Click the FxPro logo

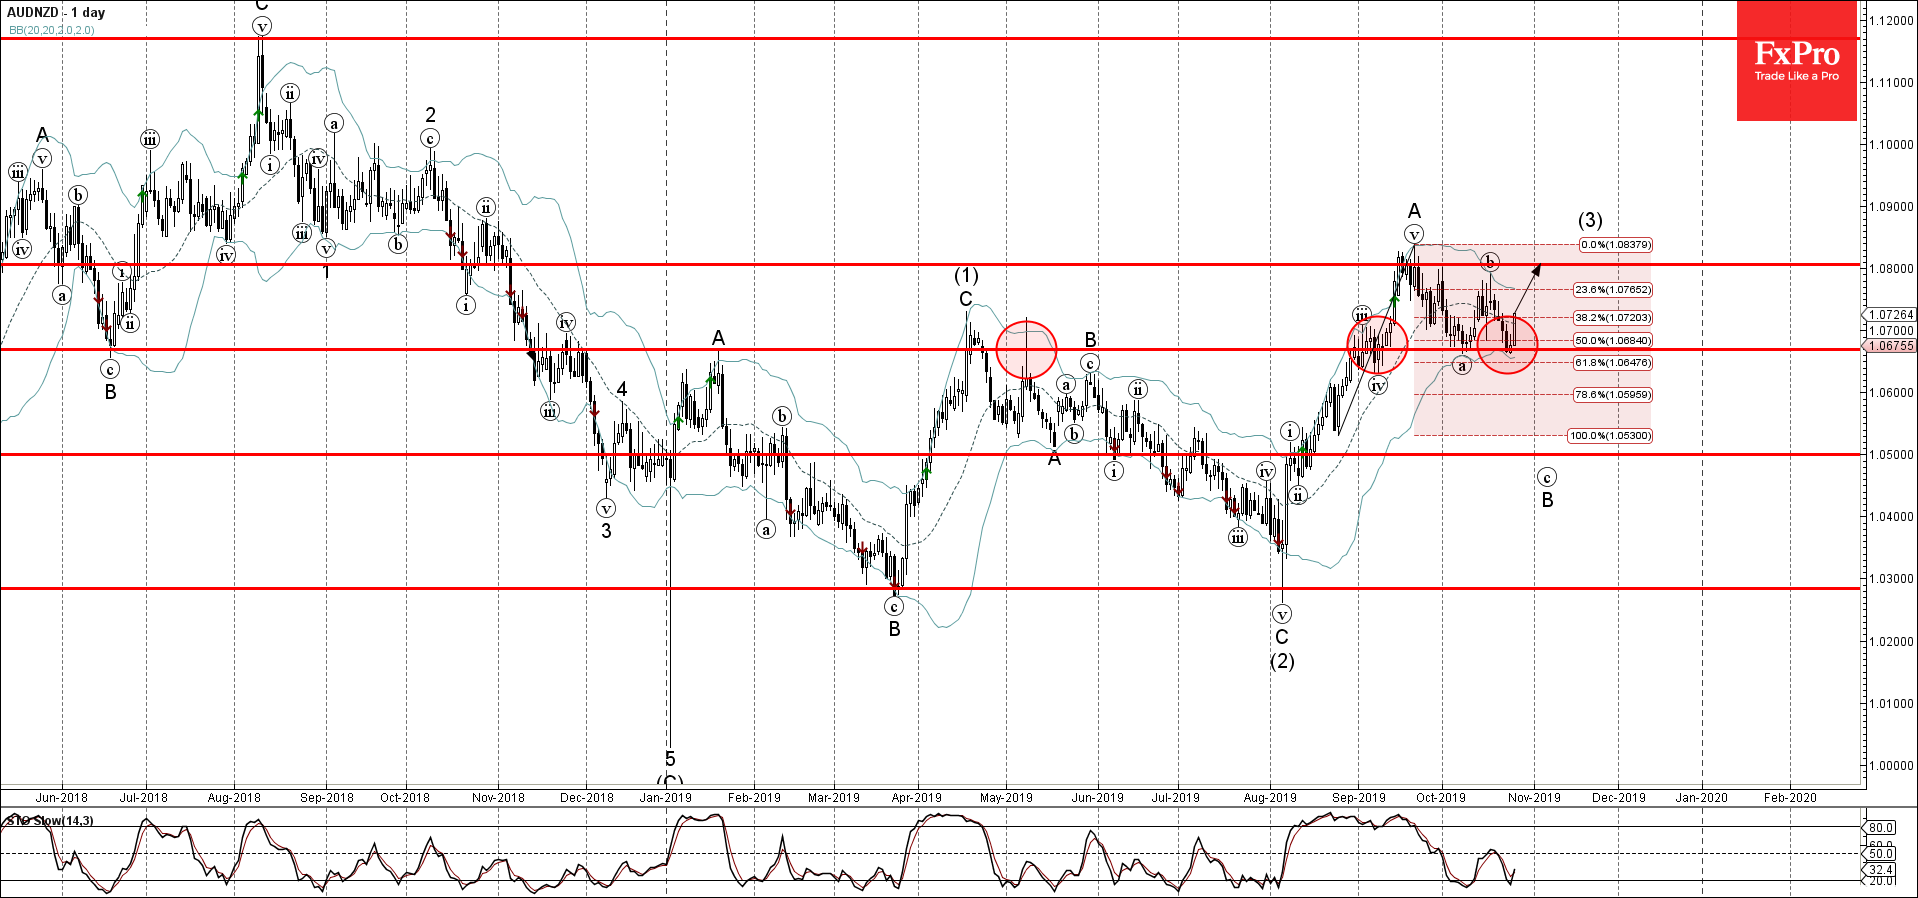point(1796,61)
